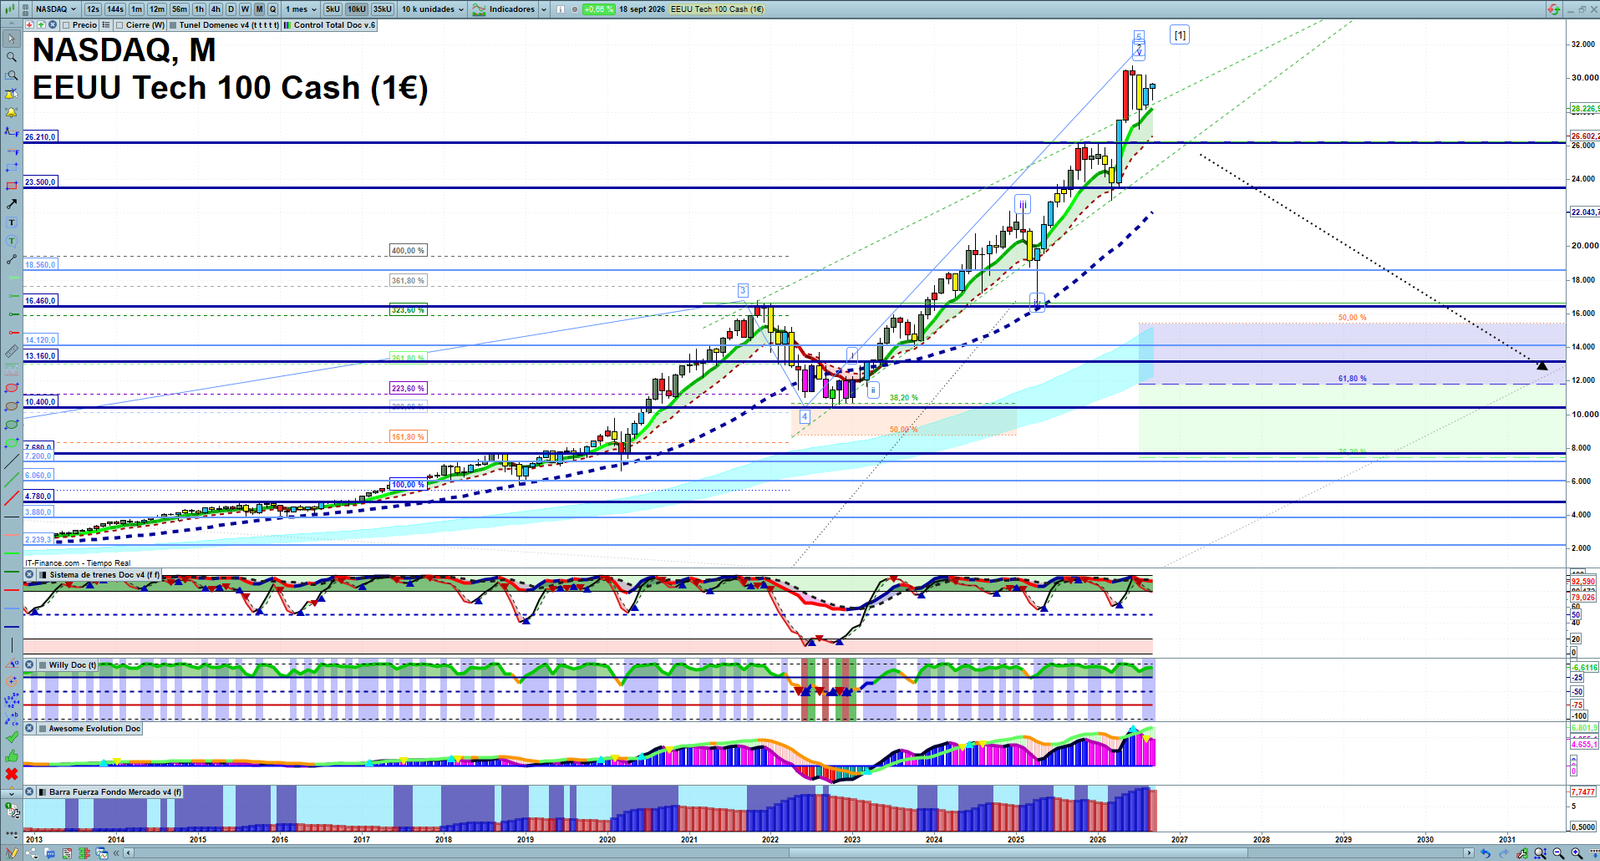This screenshot has height=861, width=1600.
Task: Open the Precio list settings icon
Action: point(106,24)
